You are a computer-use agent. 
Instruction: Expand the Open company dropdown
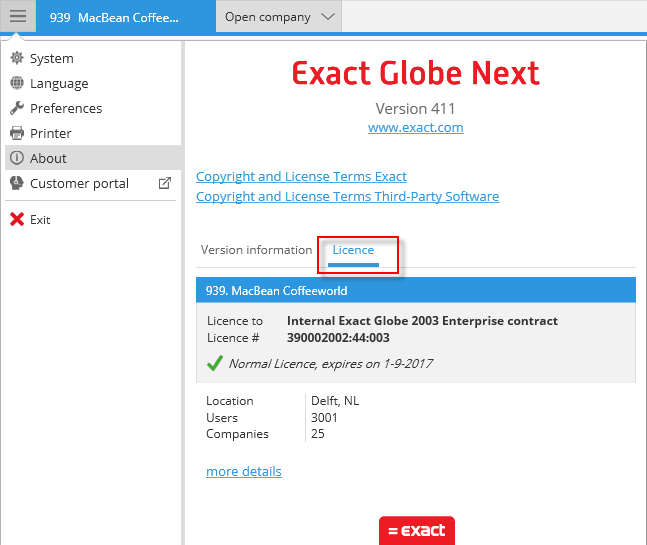coord(279,17)
